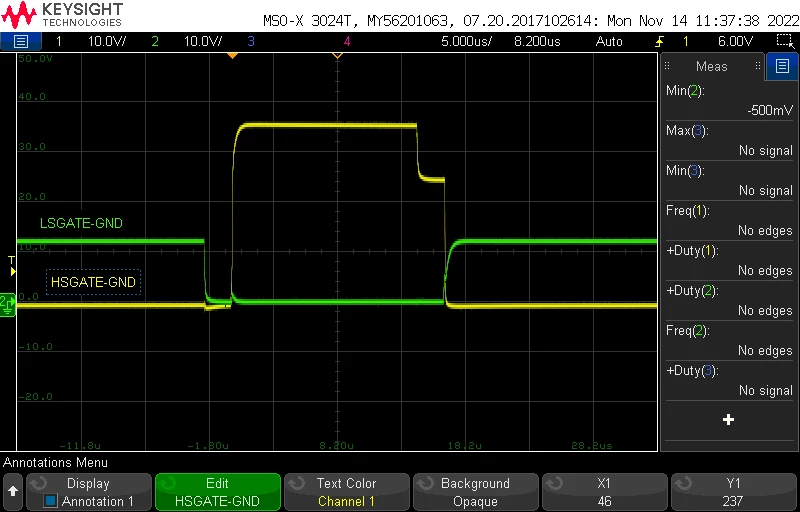Toggle the Annotation 1 display checkbox
Image resolution: width=800 pixels, height=512 pixels.
(x=50, y=501)
